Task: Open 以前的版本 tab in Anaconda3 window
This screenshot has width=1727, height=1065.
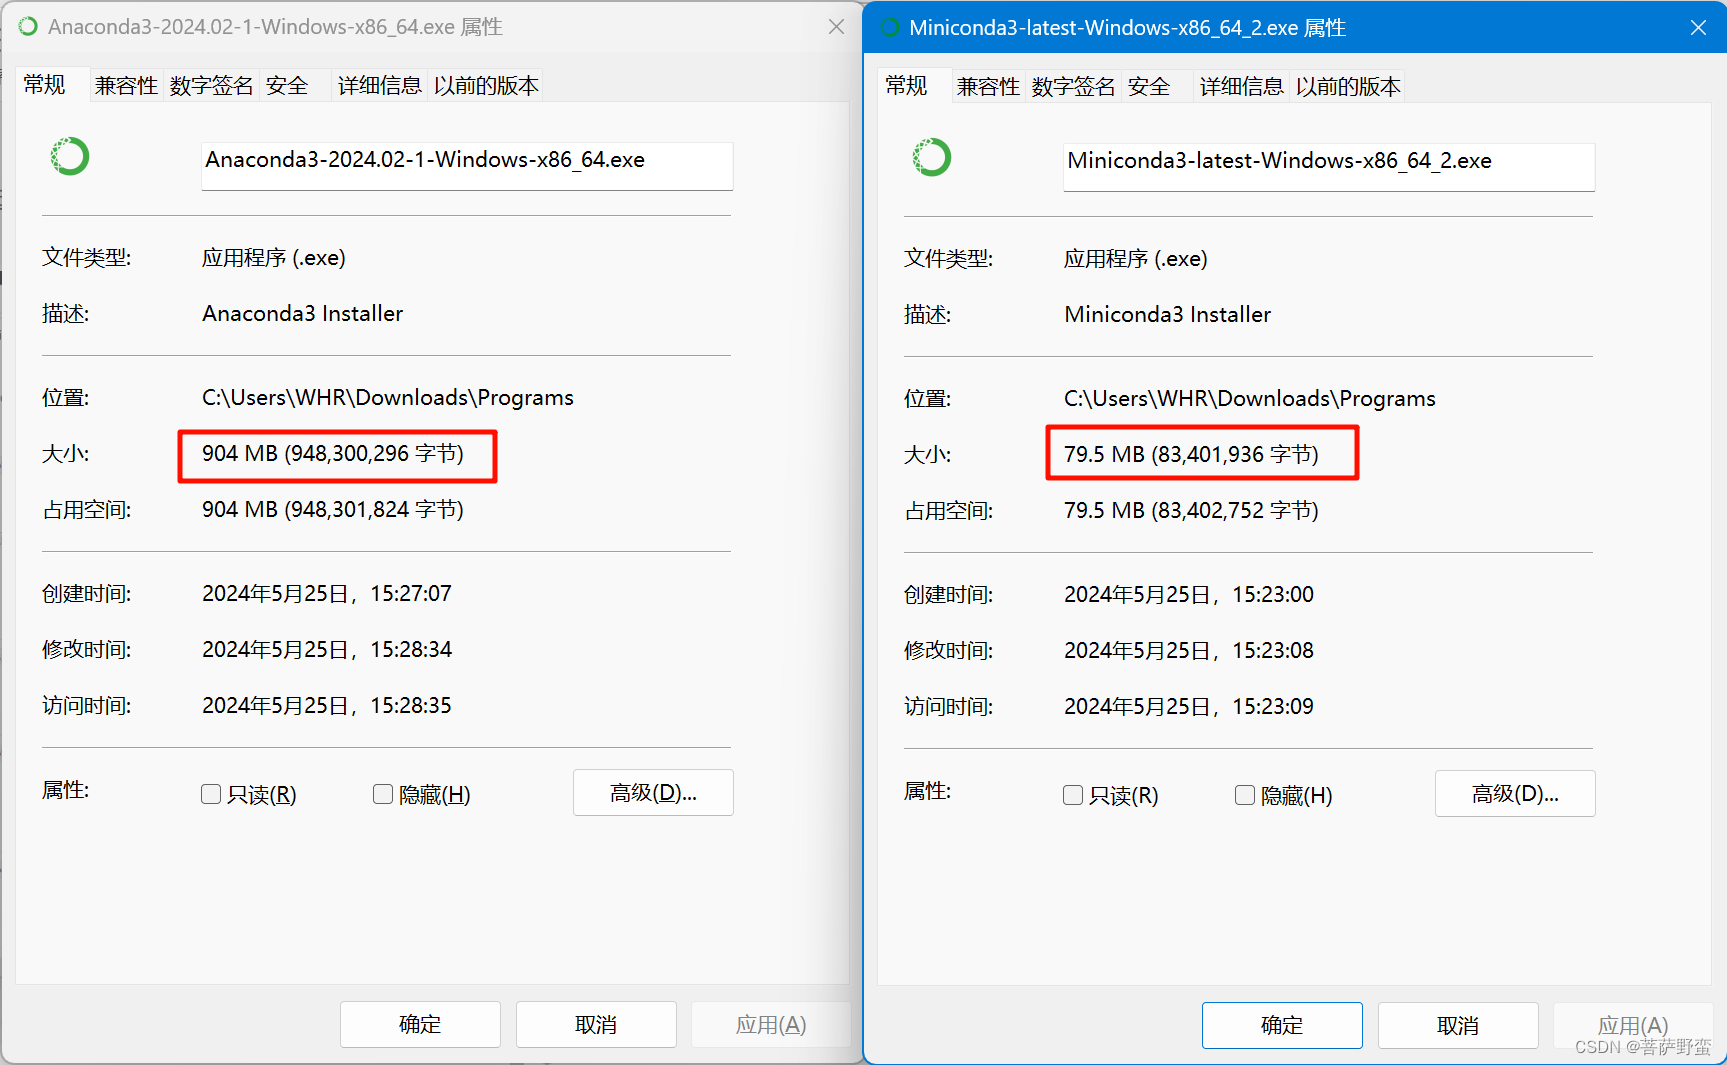Action: point(486,86)
